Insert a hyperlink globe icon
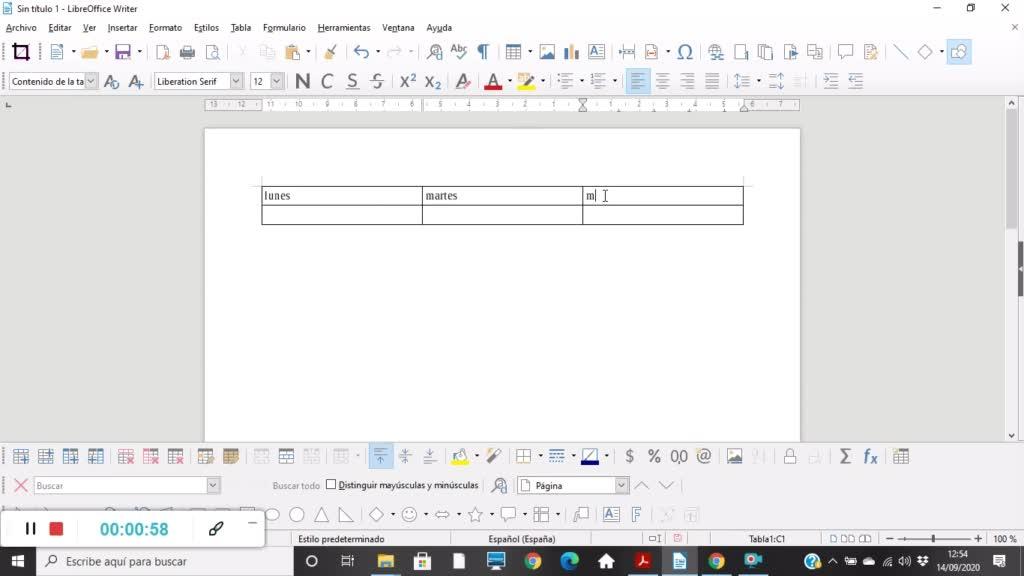 point(716,52)
